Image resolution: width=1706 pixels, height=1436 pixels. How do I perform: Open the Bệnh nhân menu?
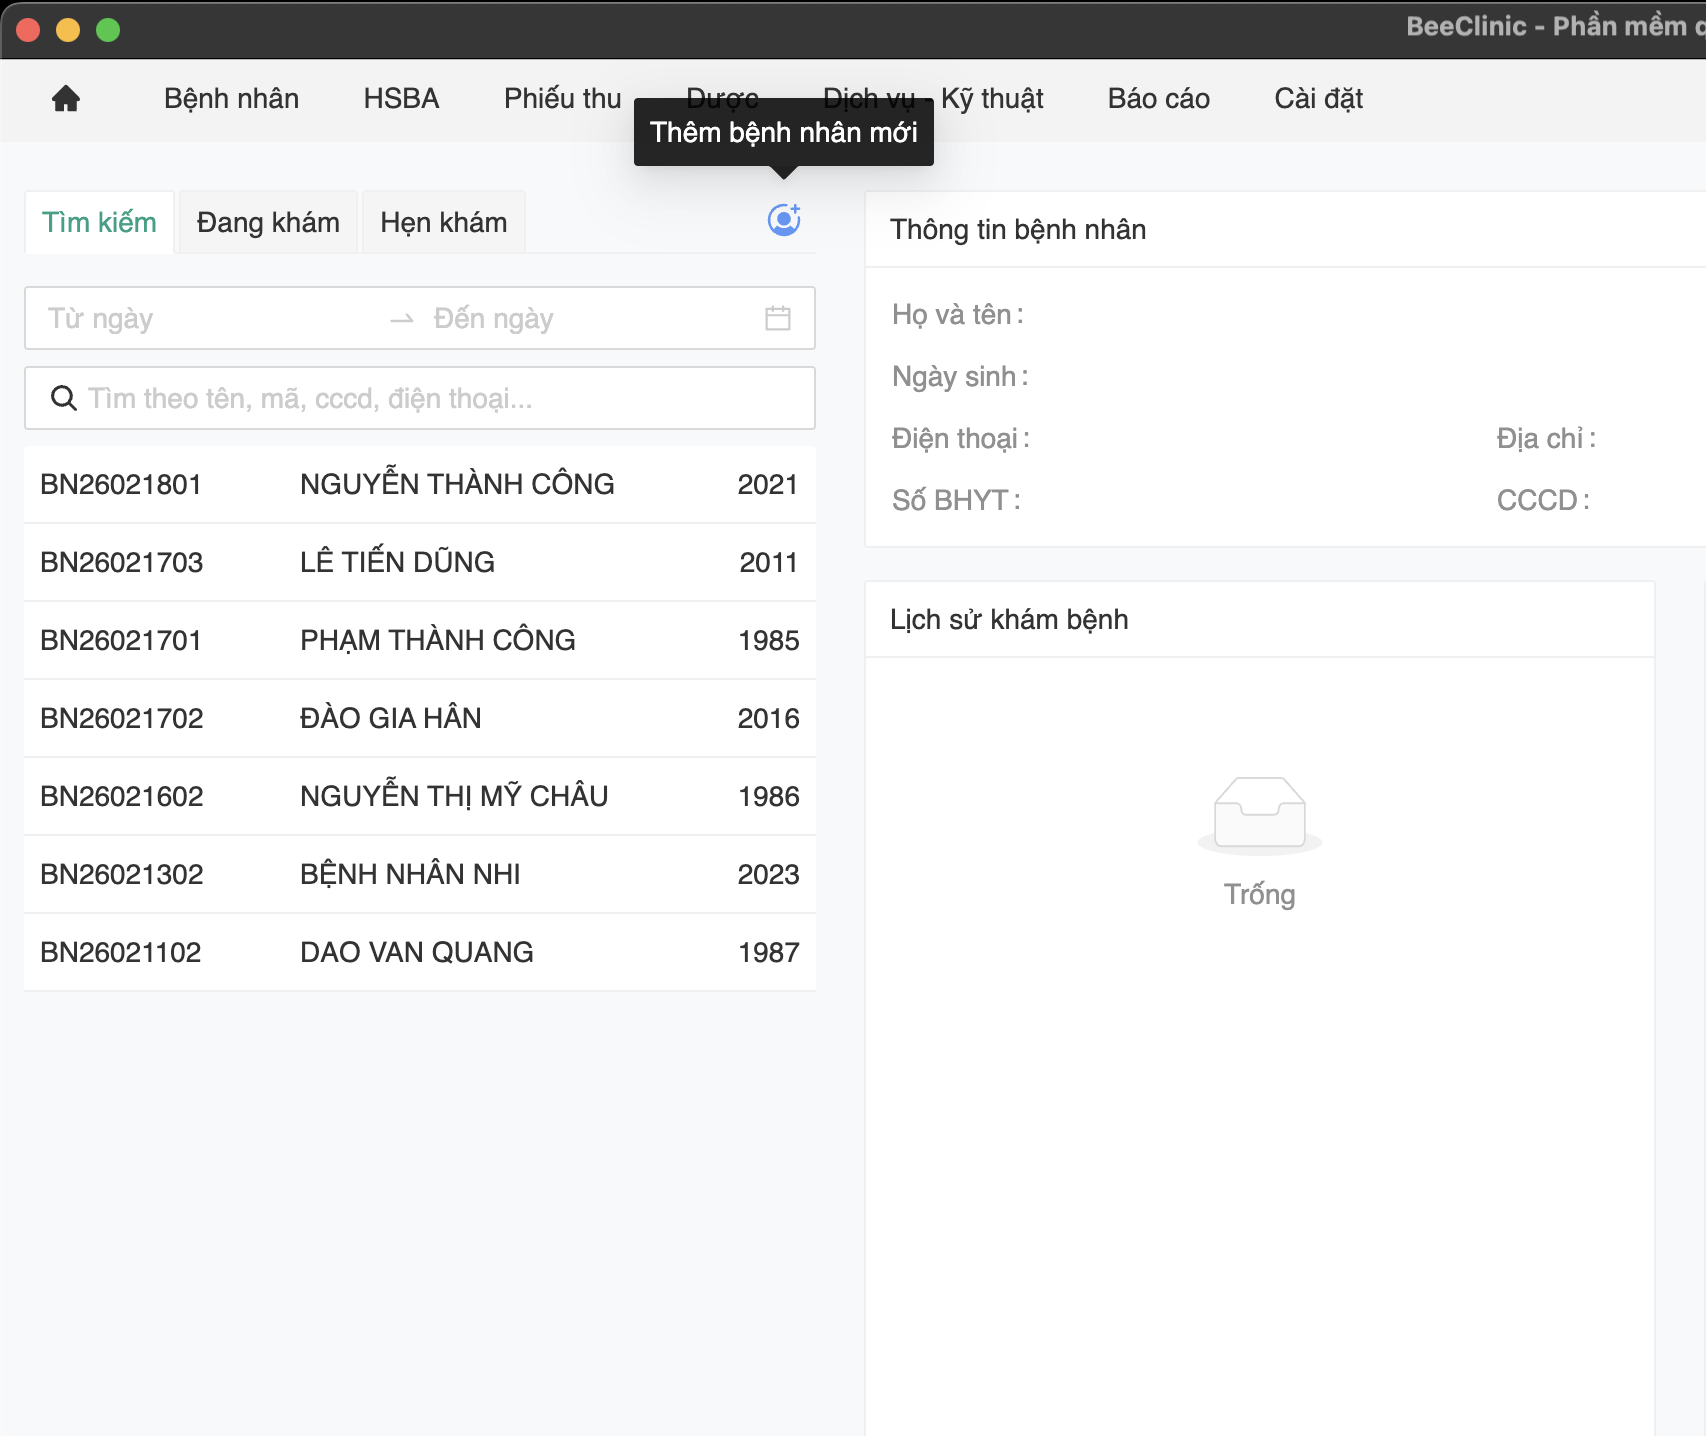[x=231, y=99]
